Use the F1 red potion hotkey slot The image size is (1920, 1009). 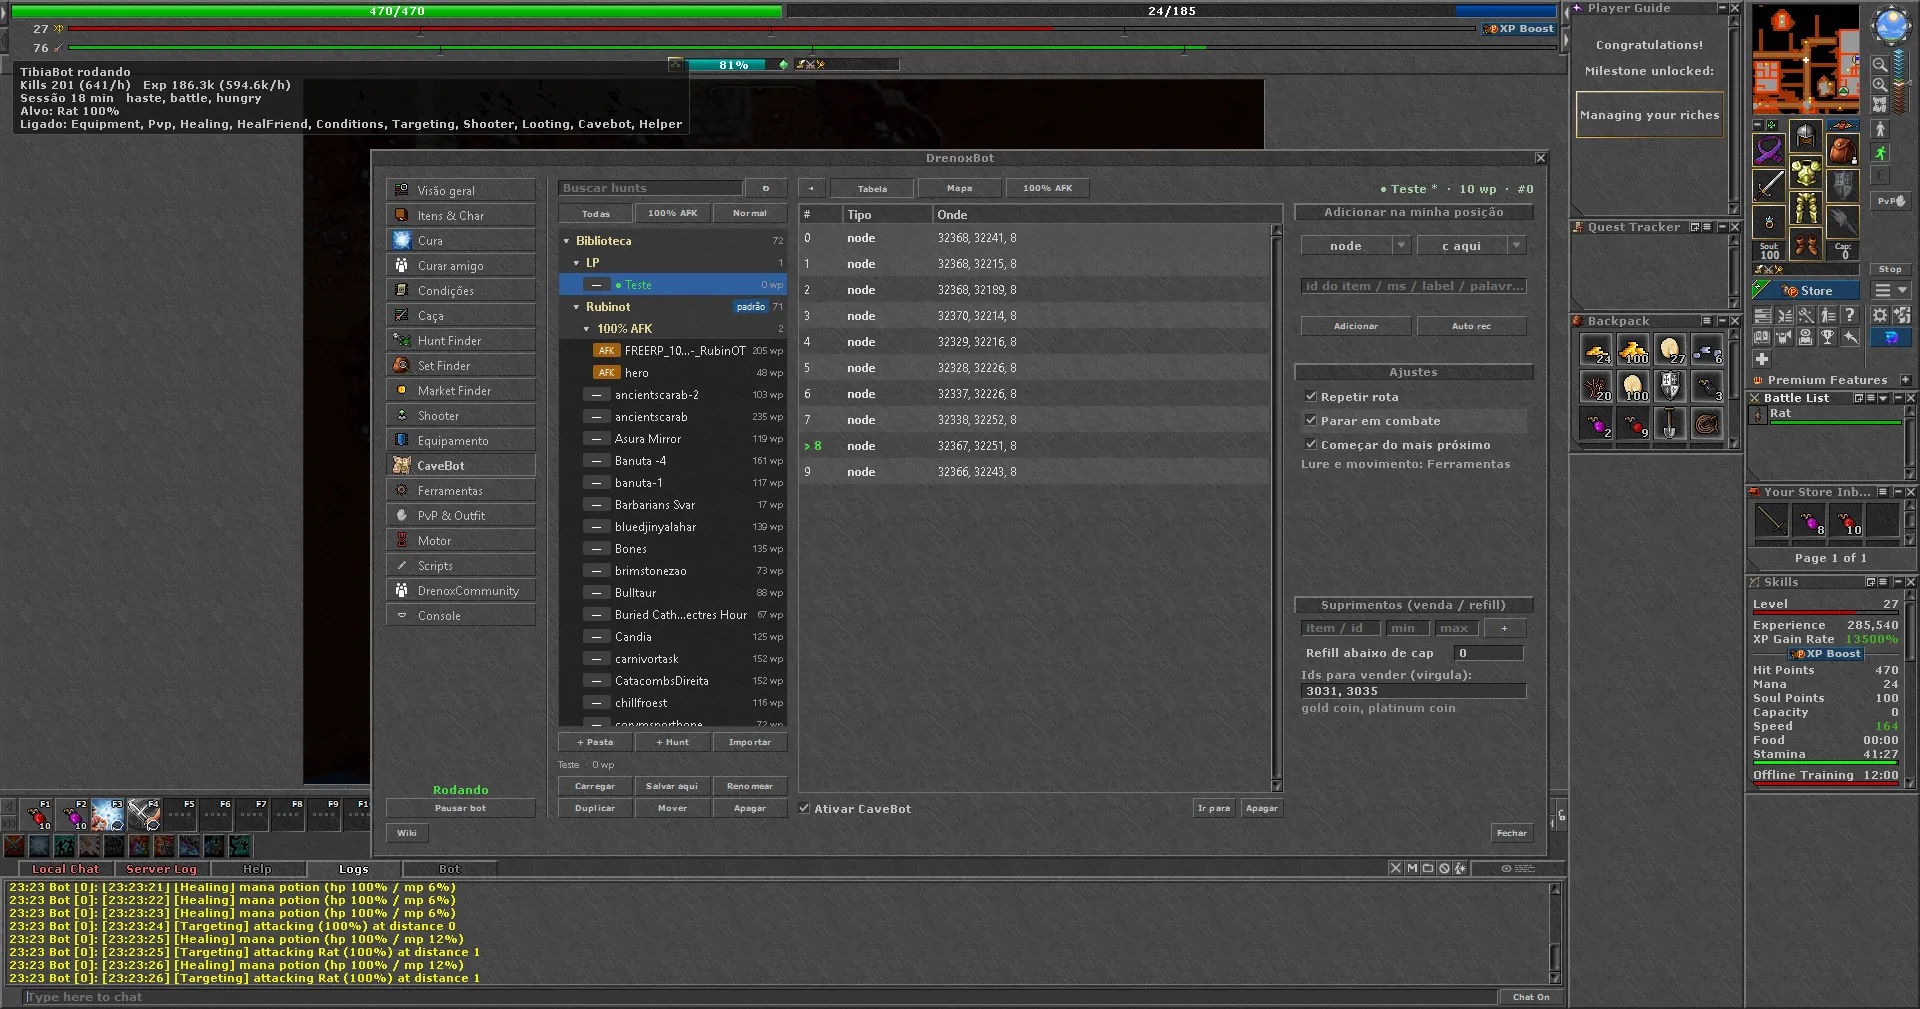click(x=38, y=815)
